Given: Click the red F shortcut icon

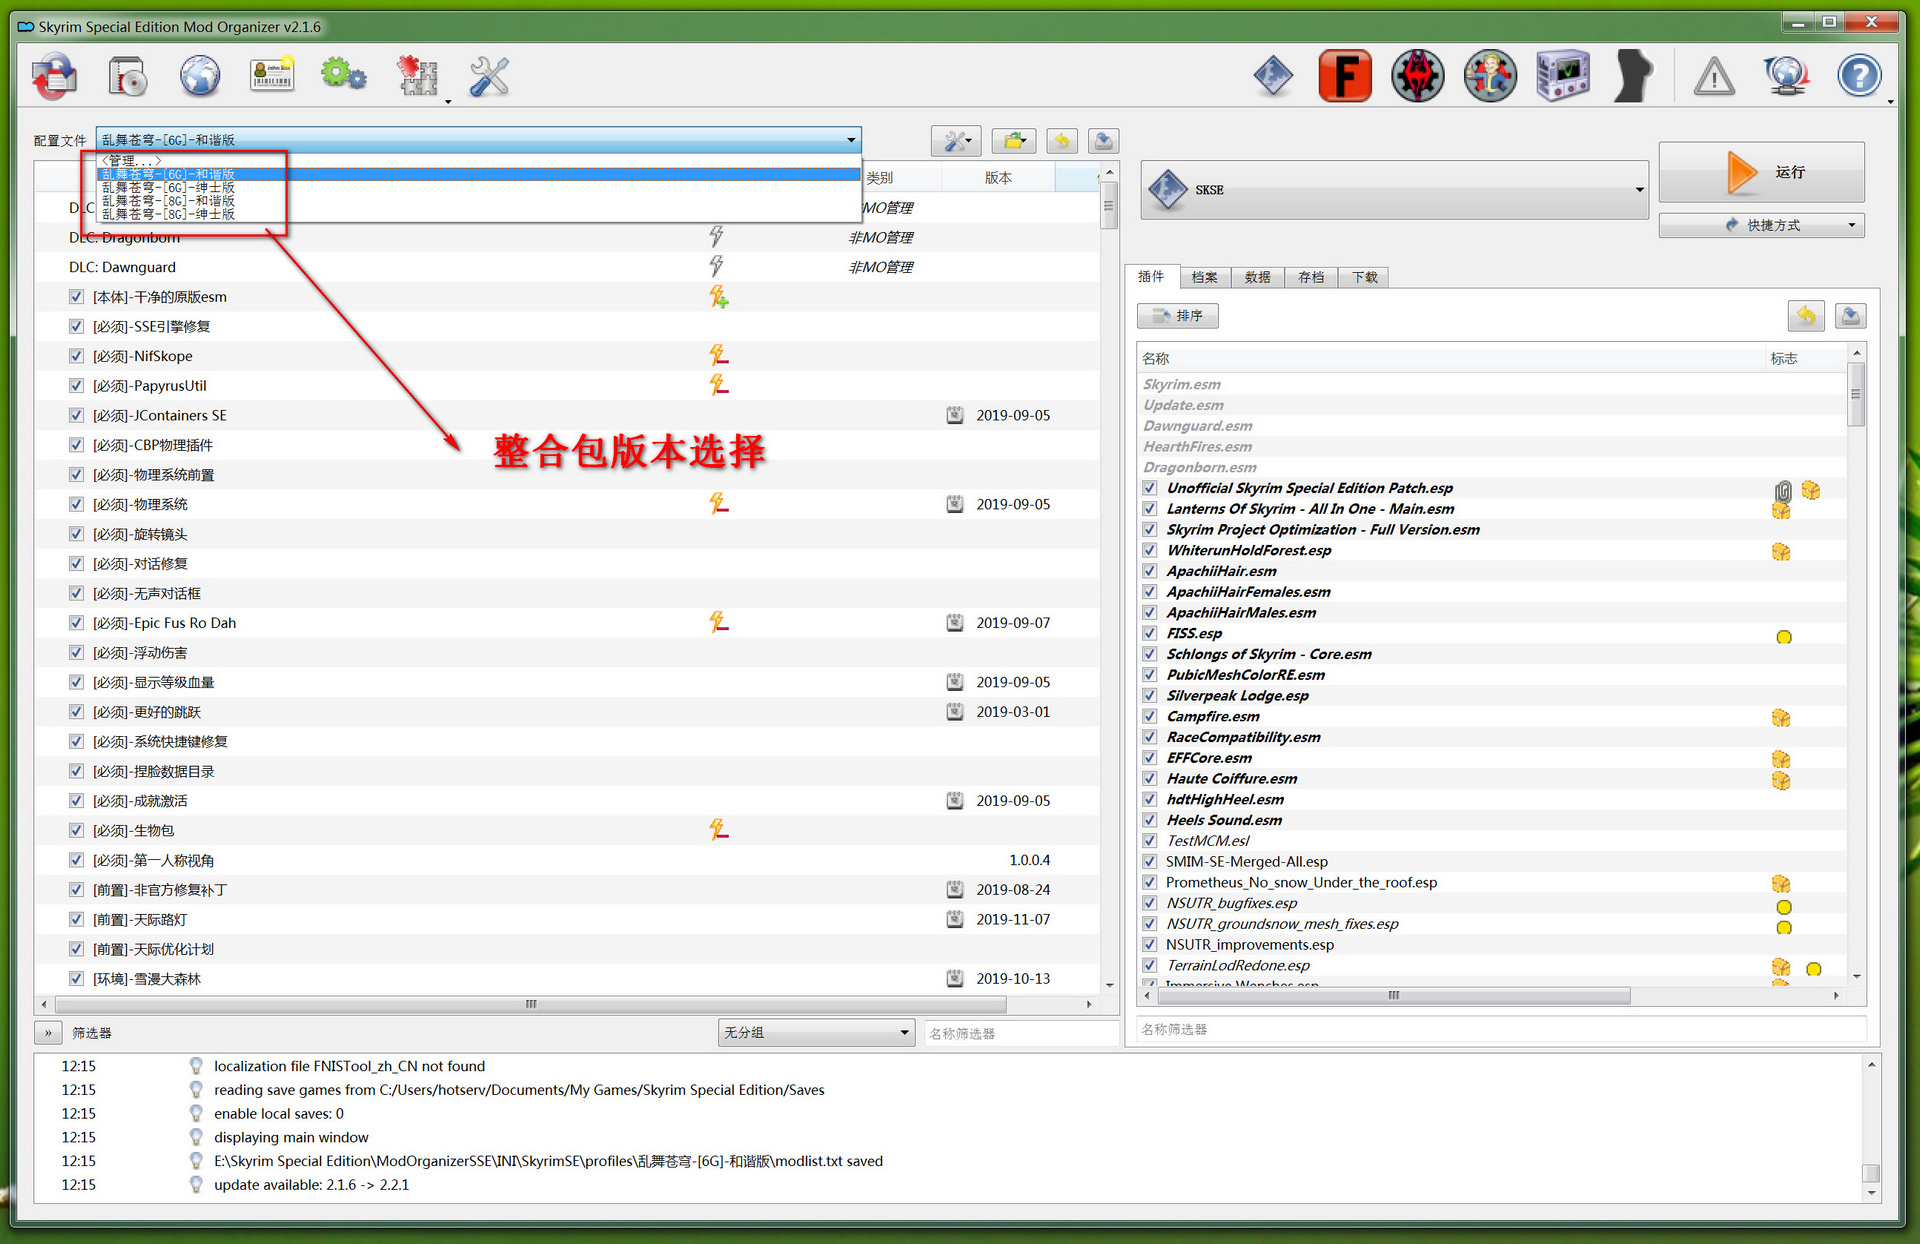Looking at the screenshot, I should (1344, 76).
